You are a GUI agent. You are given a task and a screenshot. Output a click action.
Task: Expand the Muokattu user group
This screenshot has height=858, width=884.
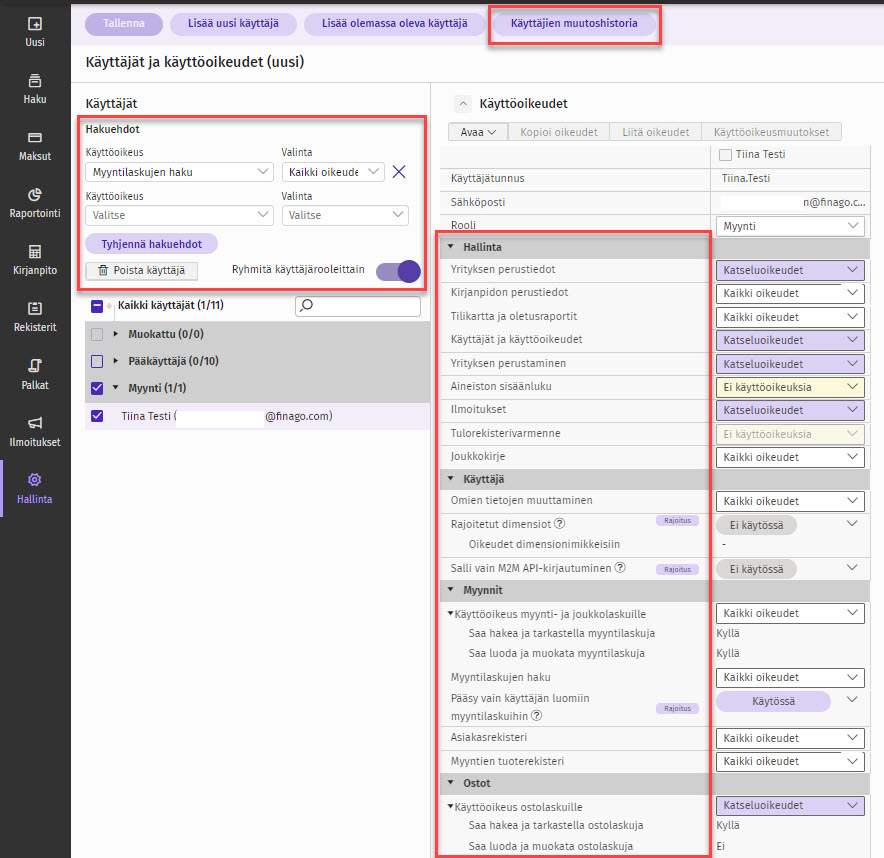pyautogui.click(x=116, y=334)
